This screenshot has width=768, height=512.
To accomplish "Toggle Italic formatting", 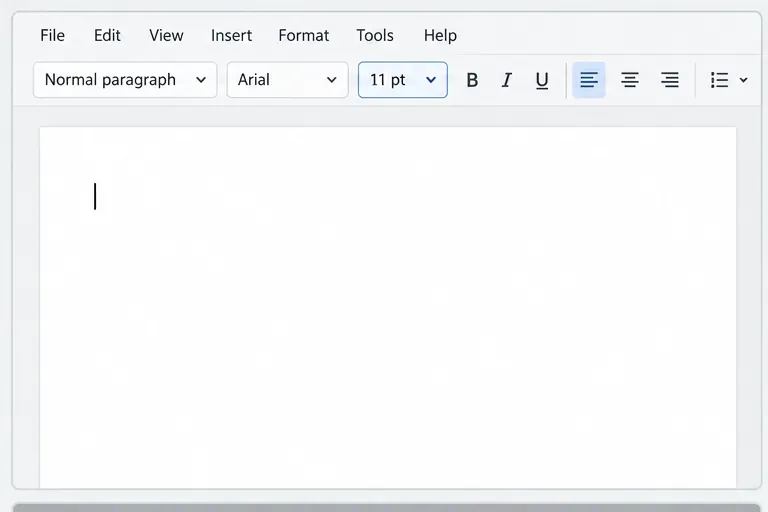I will (507, 80).
